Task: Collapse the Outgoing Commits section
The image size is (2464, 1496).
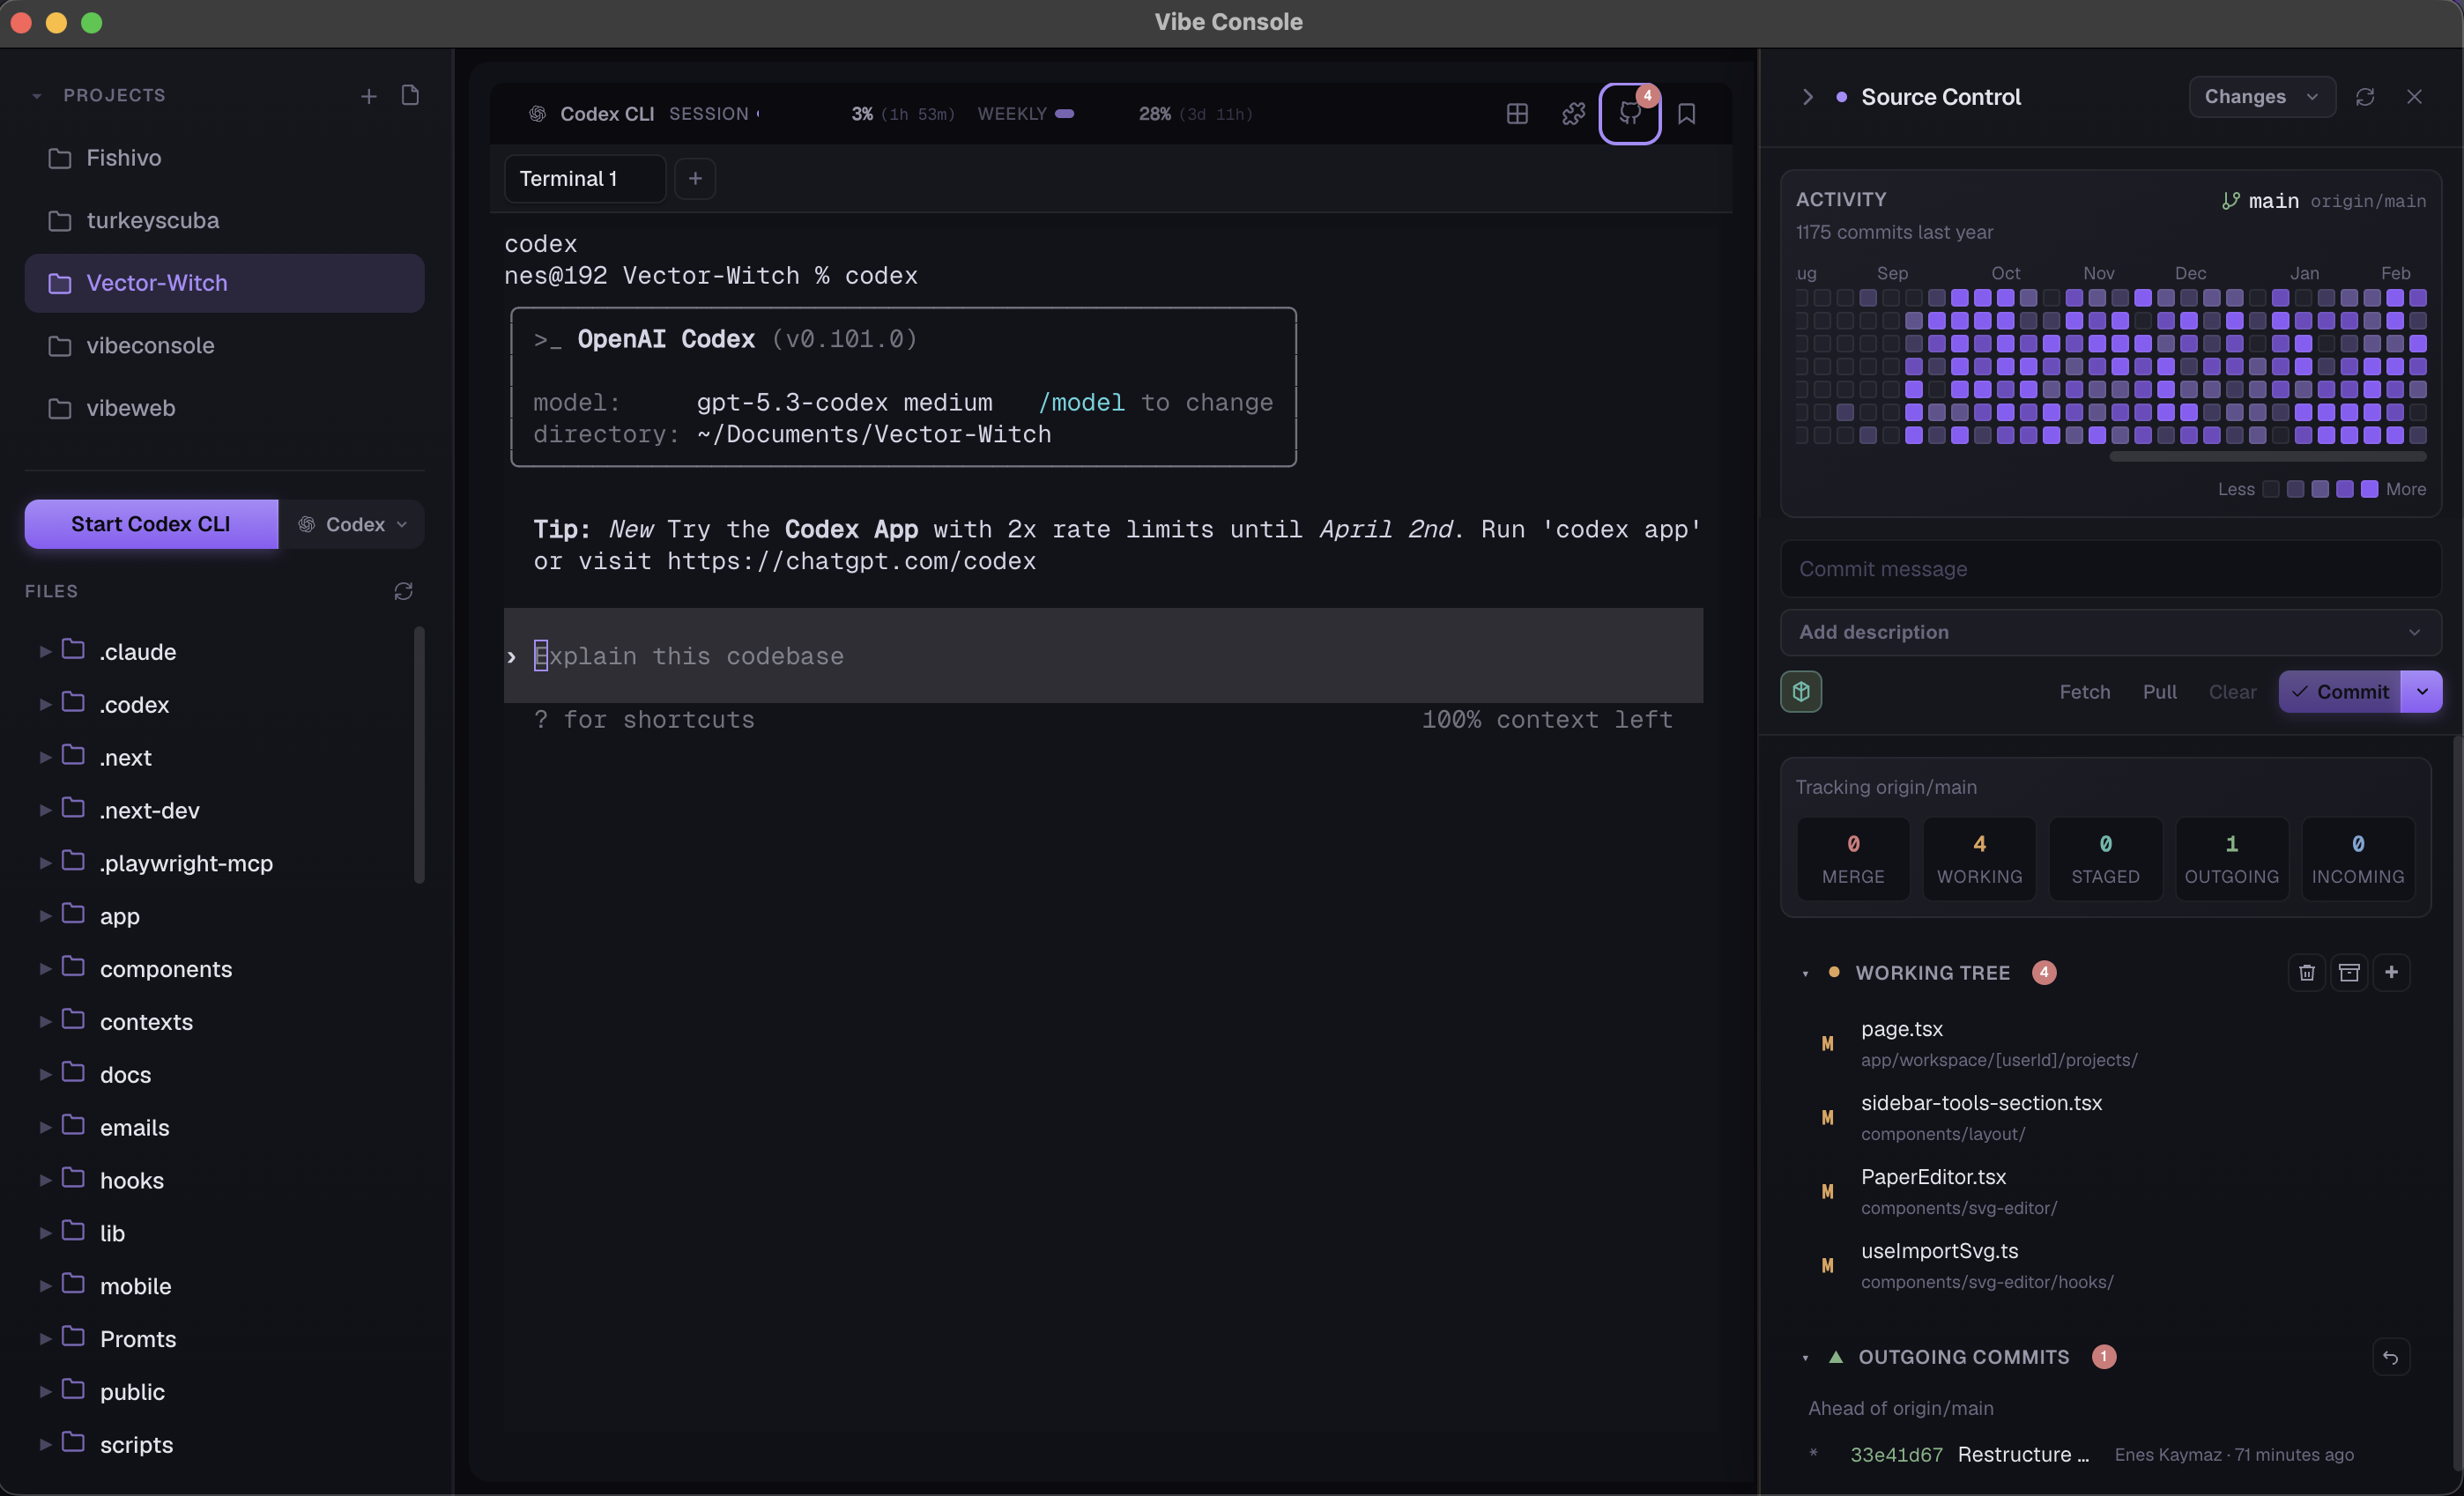Action: point(1805,1358)
